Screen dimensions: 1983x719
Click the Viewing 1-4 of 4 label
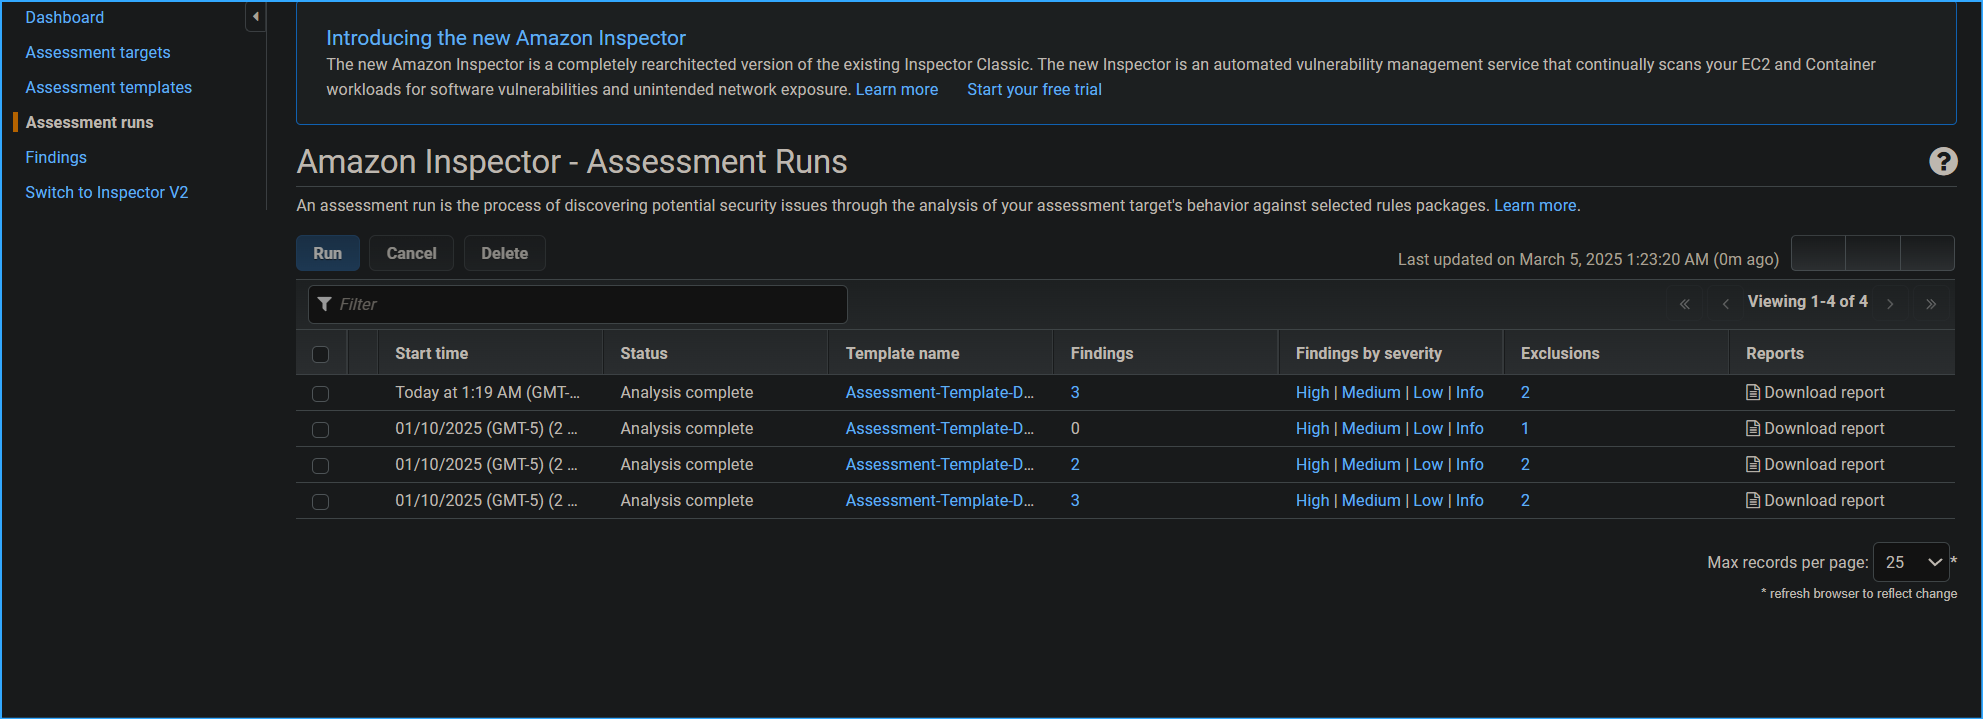point(1807,301)
